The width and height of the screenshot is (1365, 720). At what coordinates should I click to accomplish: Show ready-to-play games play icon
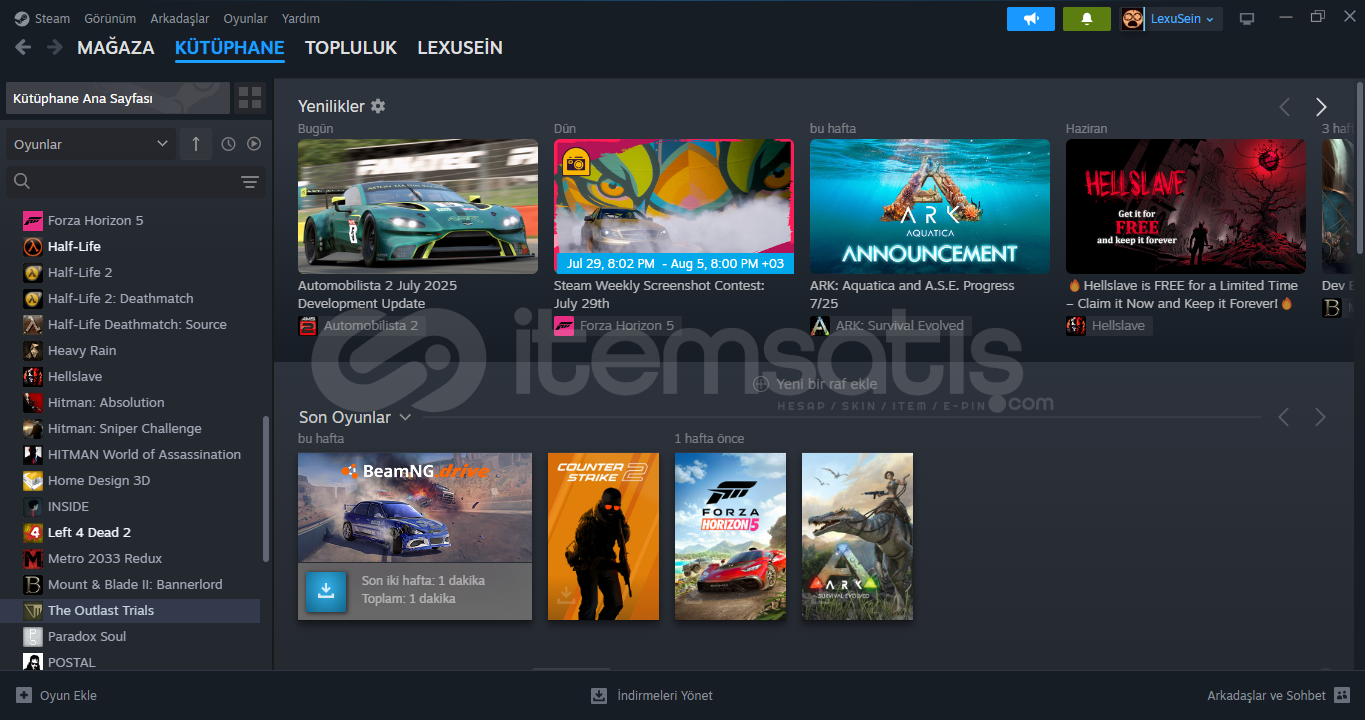pyautogui.click(x=254, y=144)
